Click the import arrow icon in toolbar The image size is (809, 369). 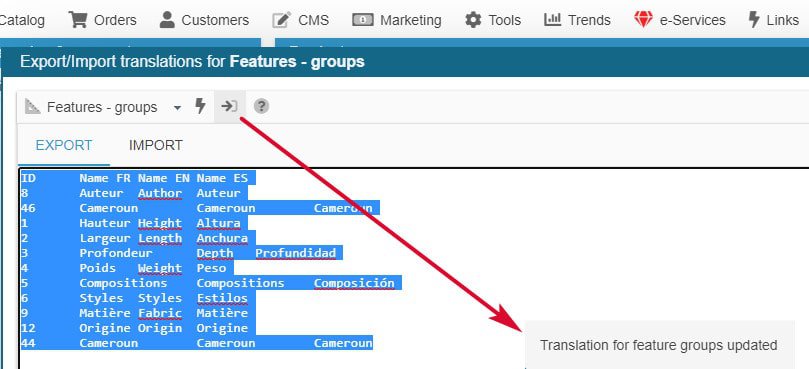pyautogui.click(x=230, y=106)
